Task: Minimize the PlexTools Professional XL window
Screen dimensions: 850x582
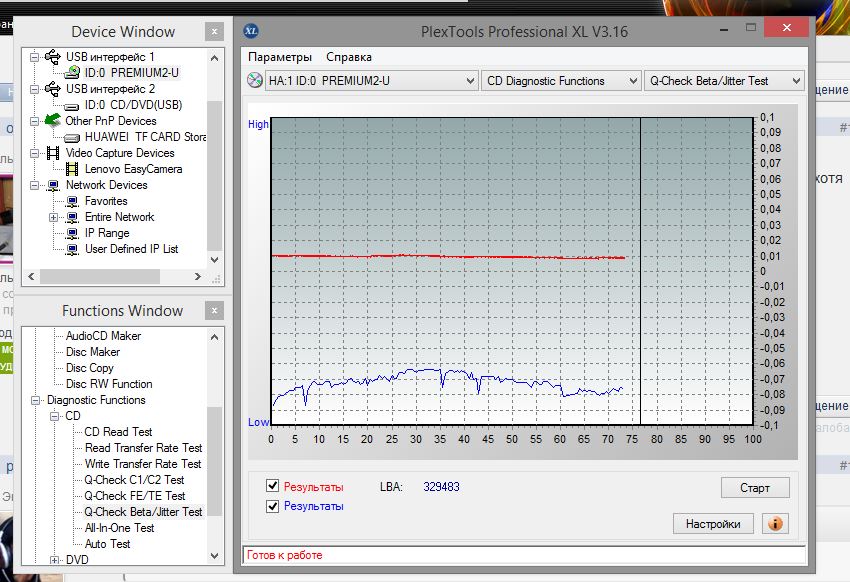Action: click(x=723, y=29)
